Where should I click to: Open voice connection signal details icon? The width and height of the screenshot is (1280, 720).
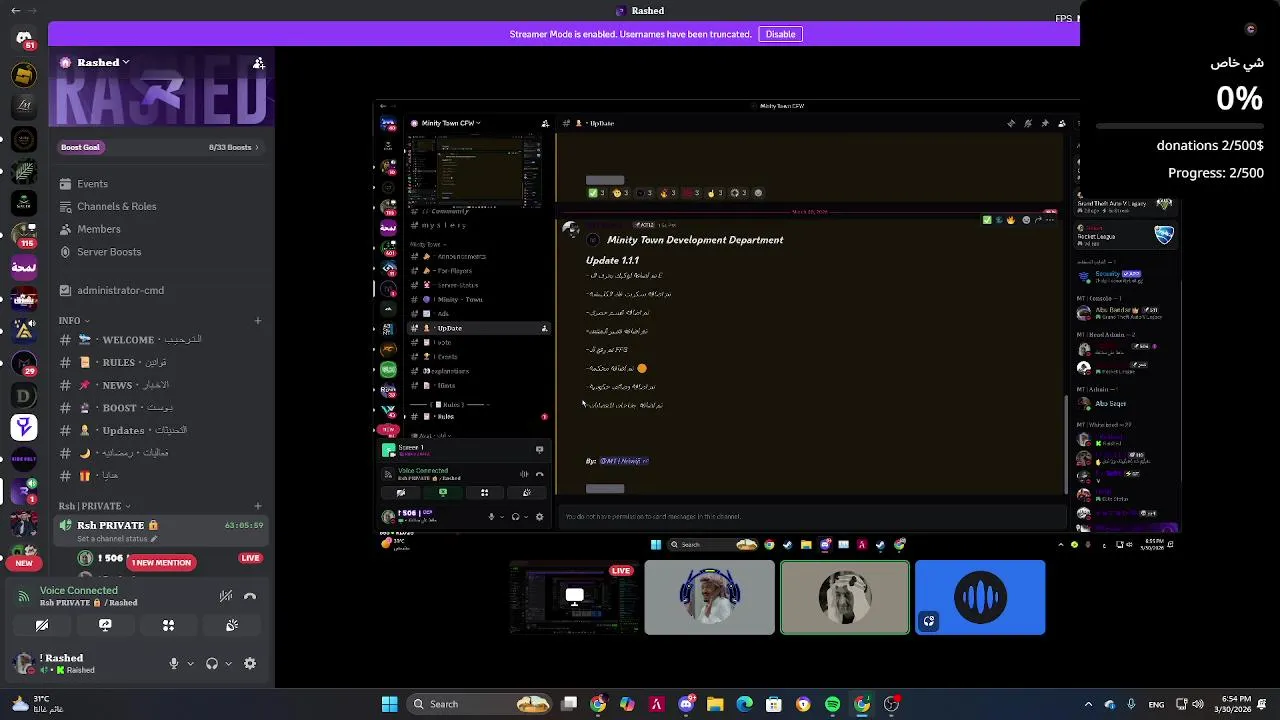pos(24,596)
